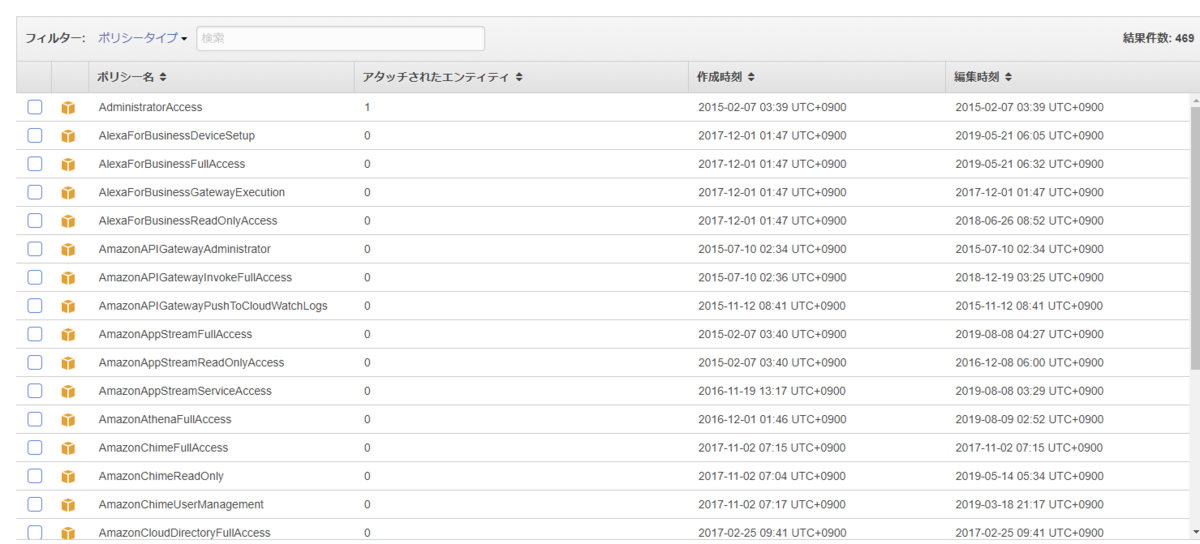
Task: Click the policy icon beside AmazonAppStreamServiceAccess
Action: (68, 391)
